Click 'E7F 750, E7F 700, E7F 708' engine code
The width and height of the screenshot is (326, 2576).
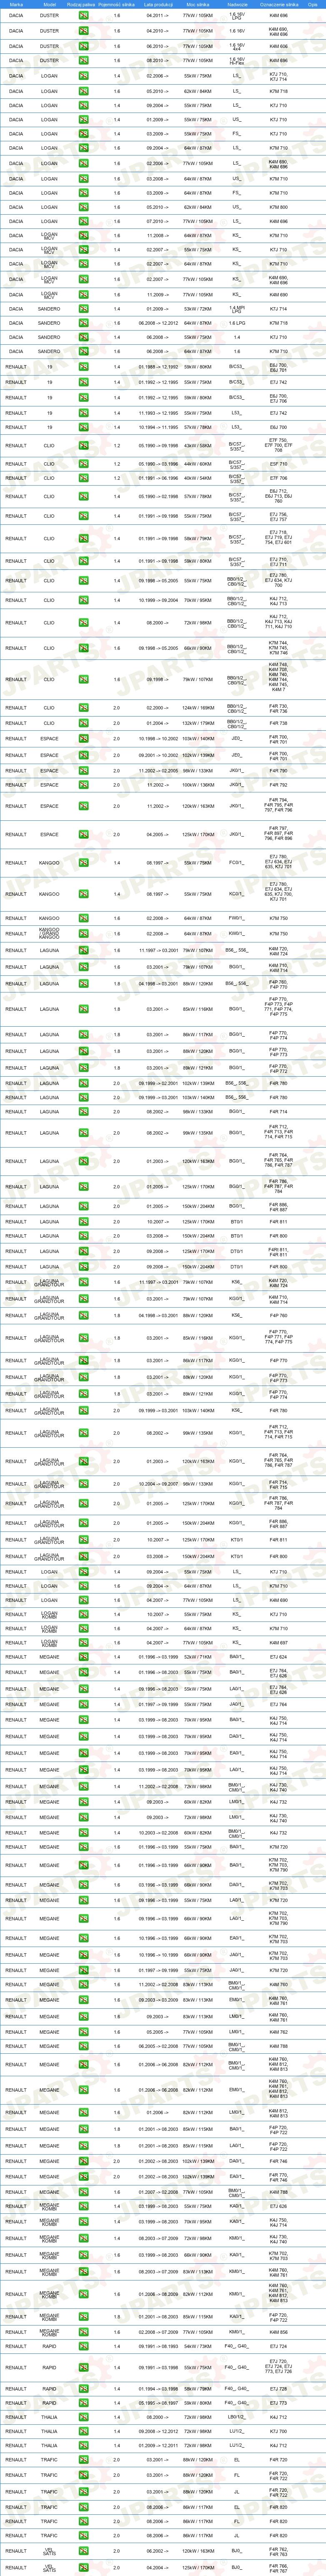tap(279, 446)
